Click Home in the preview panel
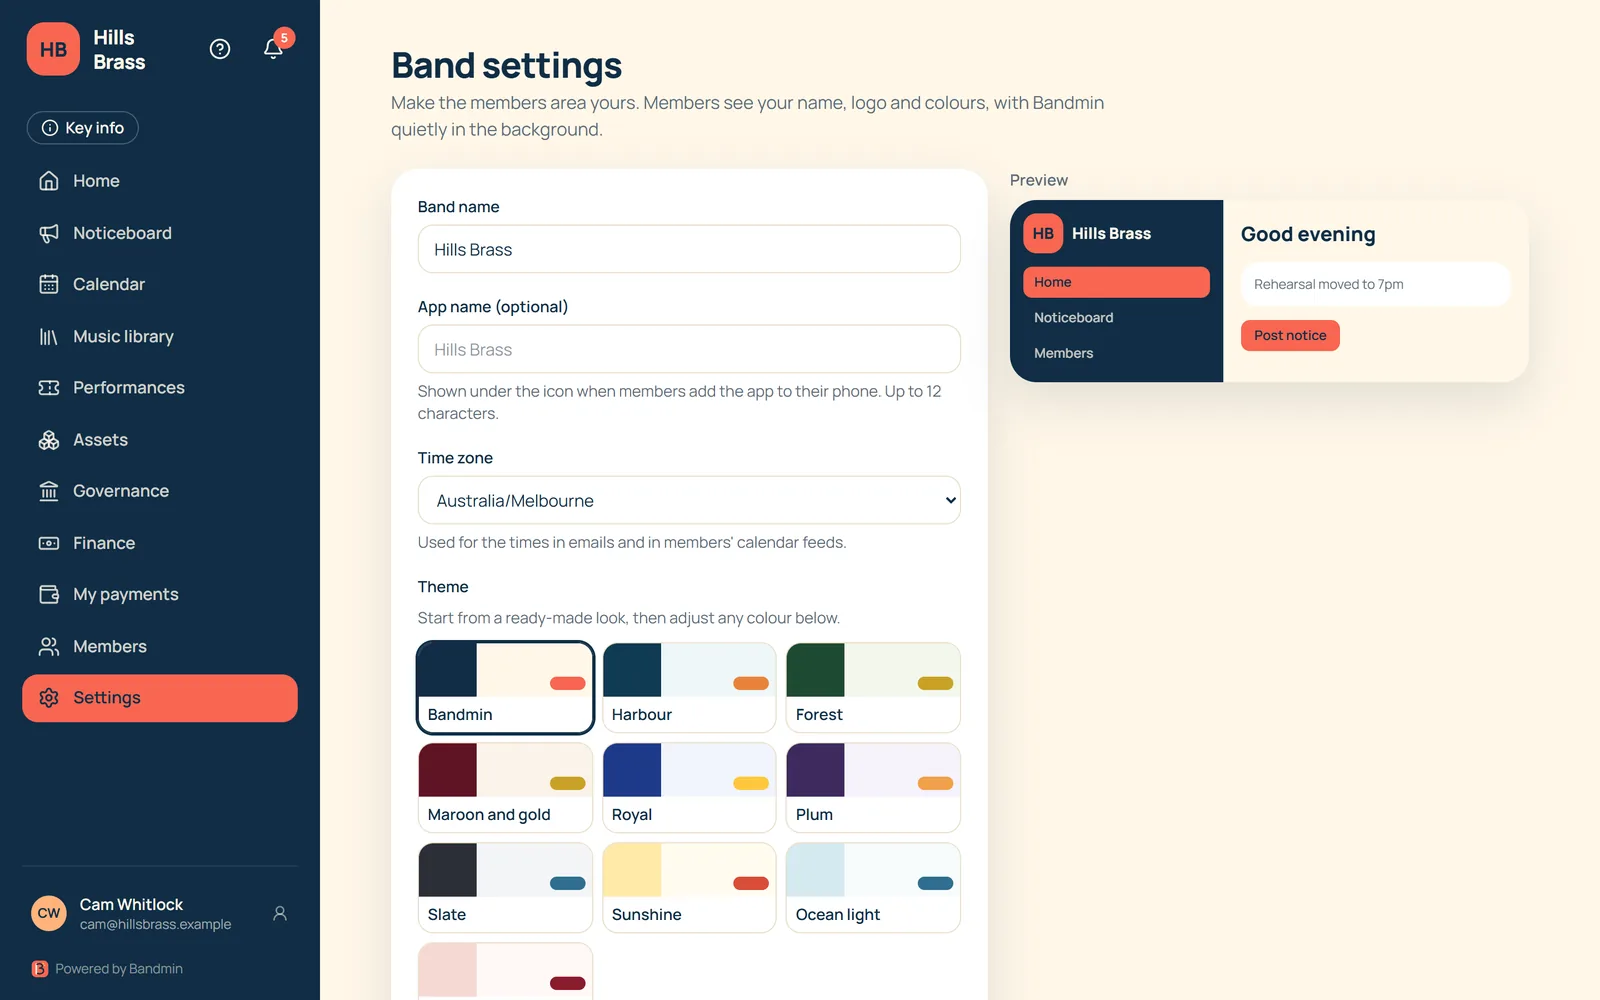 [x=1116, y=282]
